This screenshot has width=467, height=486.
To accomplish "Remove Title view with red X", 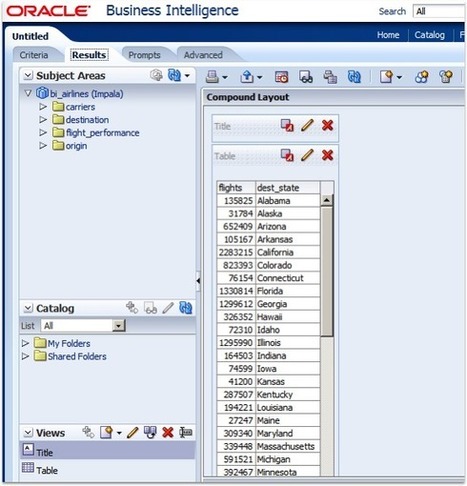I will (328, 126).
